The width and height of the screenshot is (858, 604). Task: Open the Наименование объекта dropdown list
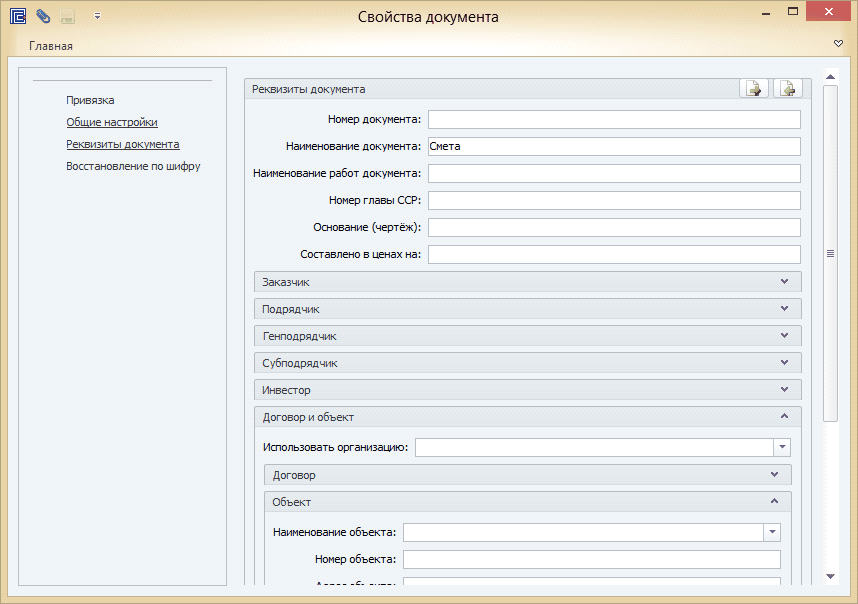coord(772,532)
